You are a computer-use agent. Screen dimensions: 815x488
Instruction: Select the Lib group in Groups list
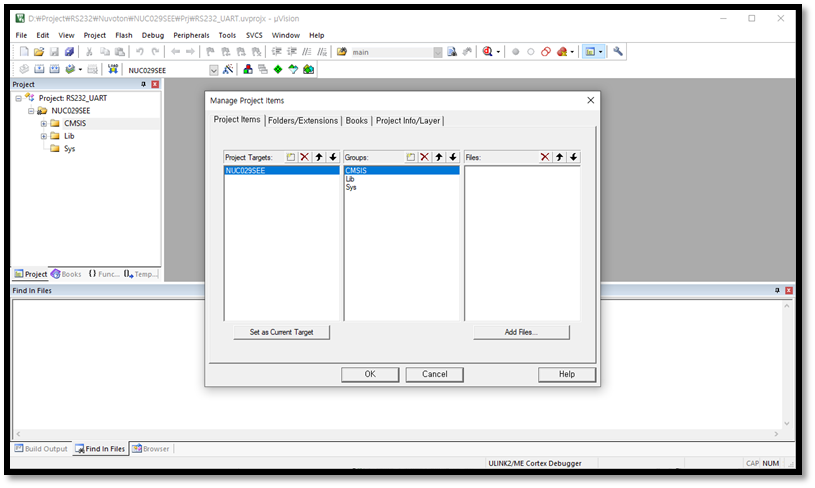(350, 179)
